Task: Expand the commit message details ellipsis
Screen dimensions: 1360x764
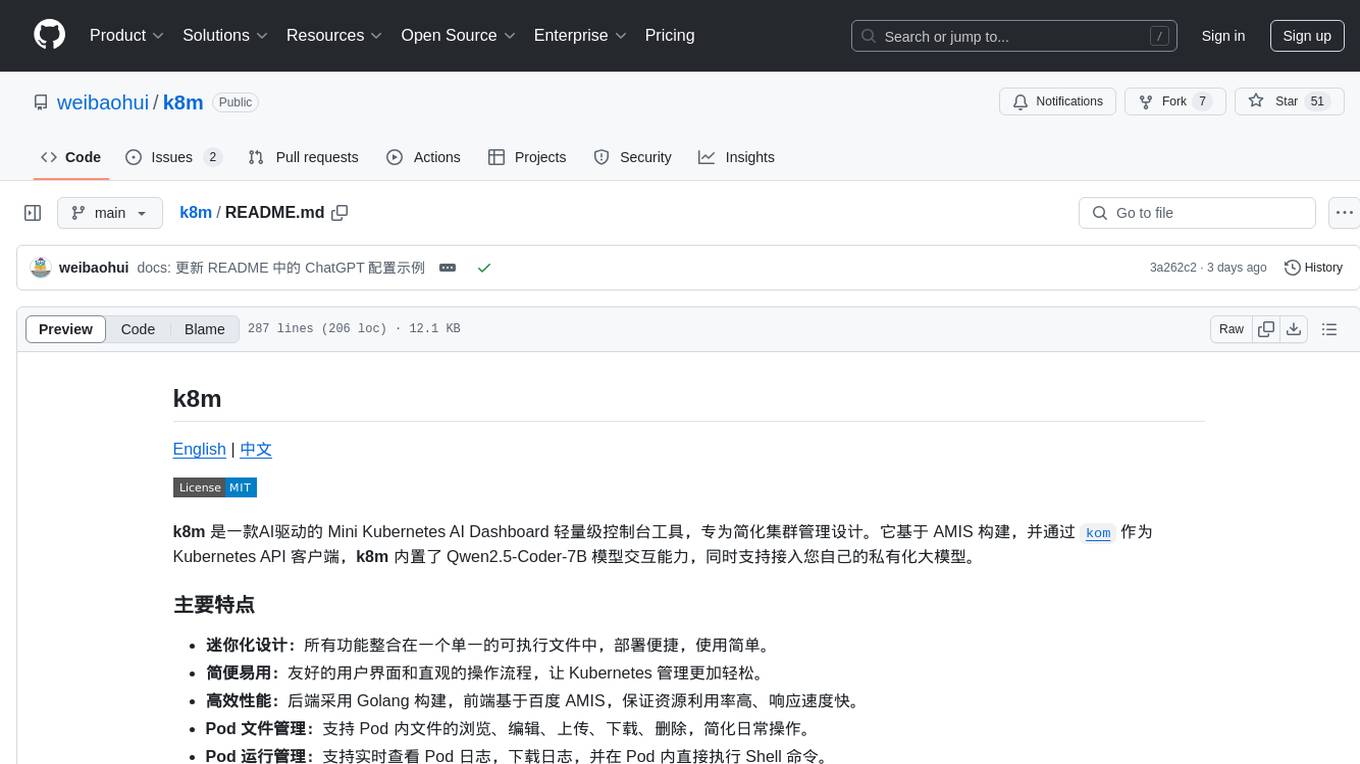Action: (448, 267)
